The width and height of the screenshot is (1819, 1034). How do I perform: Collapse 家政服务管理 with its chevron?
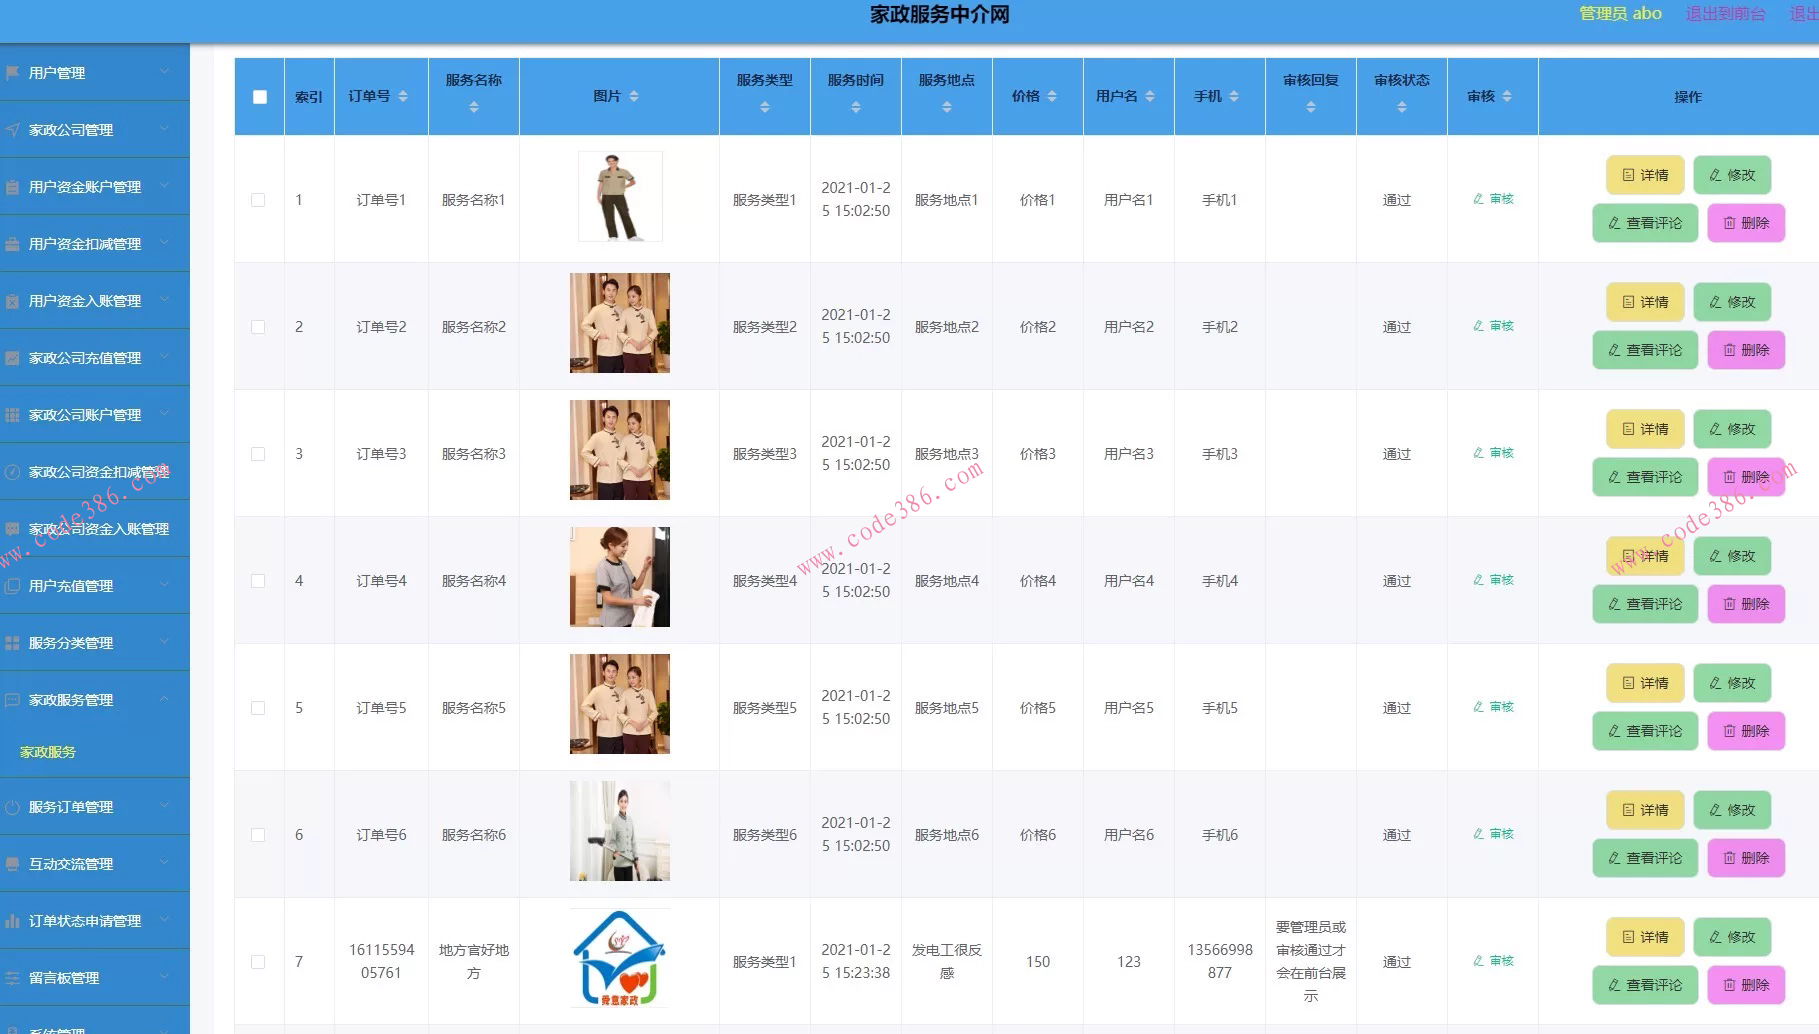[x=164, y=699]
